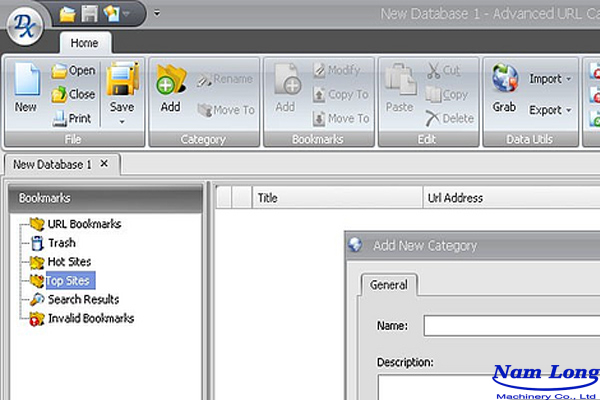This screenshot has height=400, width=600.
Task: Select Invalid Bookmarks tree item
Action: 90,319
